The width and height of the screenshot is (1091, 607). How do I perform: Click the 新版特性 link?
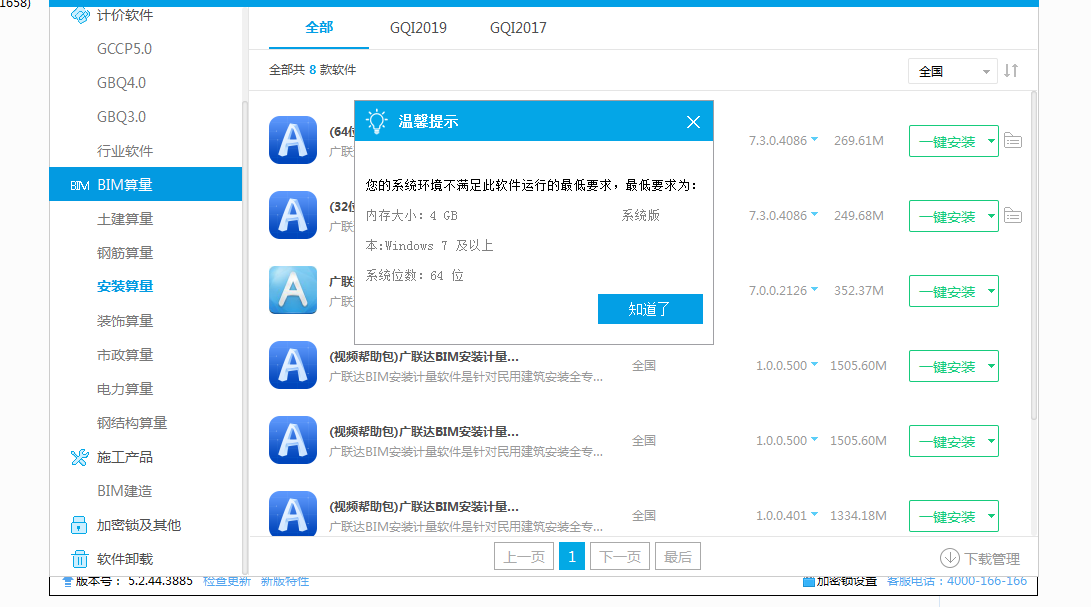click(285, 581)
